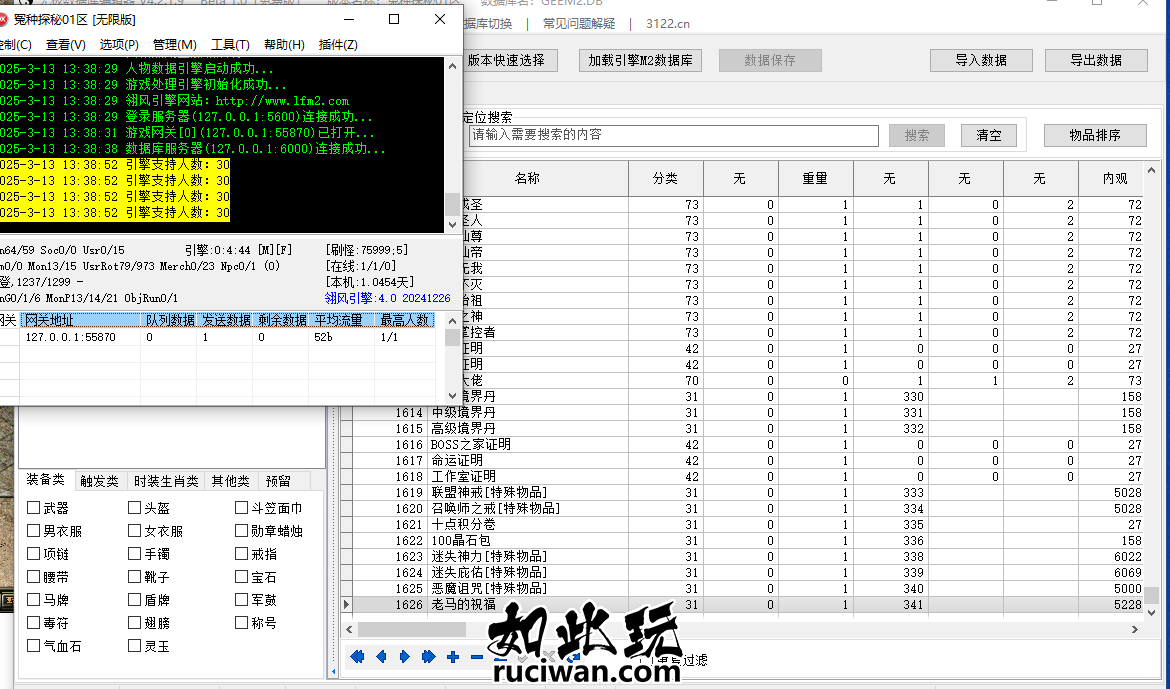
Task: Switch to the 时装生肖类 tab
Action: [166, 481]
